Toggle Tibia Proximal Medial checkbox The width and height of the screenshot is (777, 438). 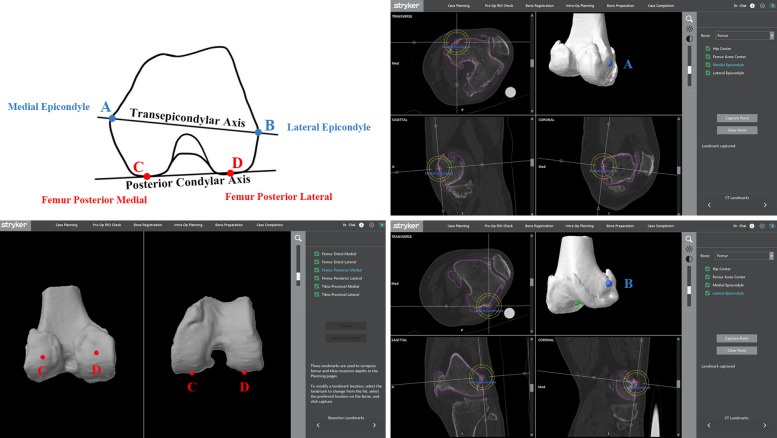[x=317, y=286]
